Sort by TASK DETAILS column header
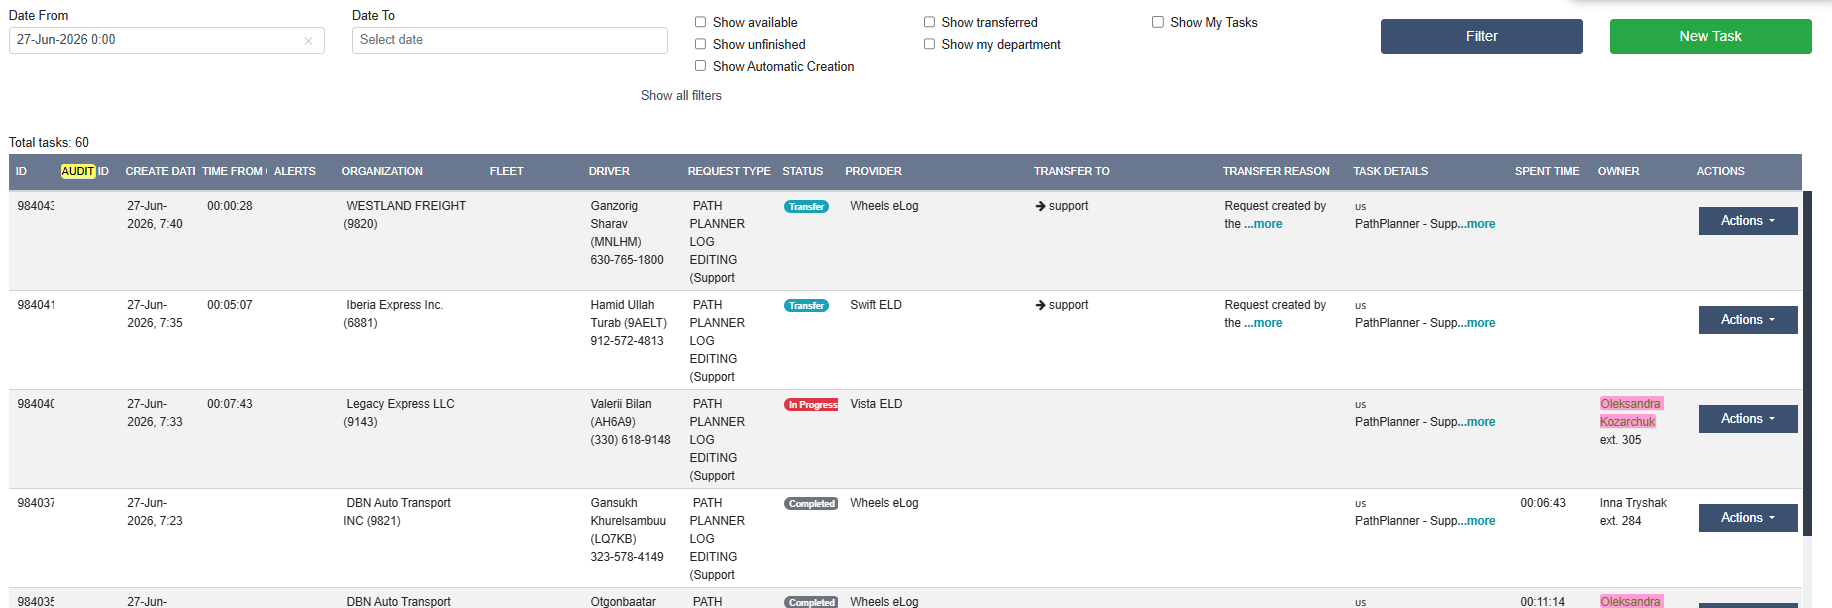The image size is (1832, 608). tap(1390, 172)
